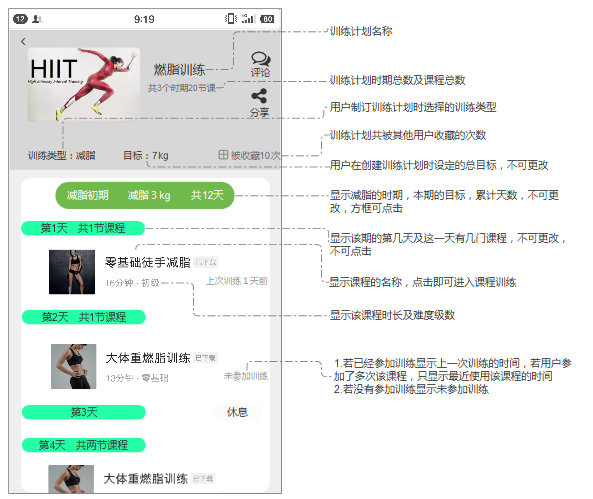Tap the 燃脂训练 plan title

(x=179, y=70)
